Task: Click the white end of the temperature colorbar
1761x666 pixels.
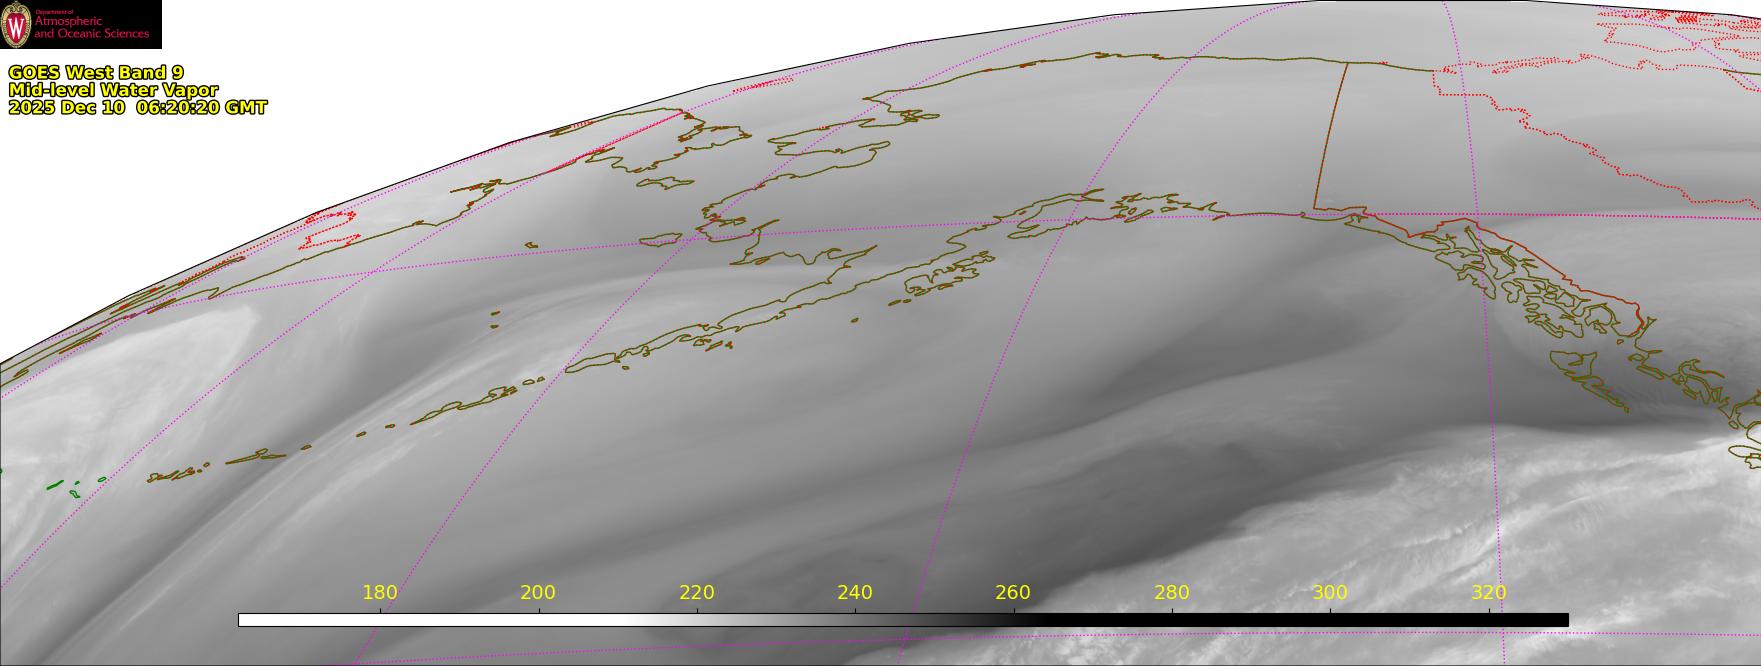Action: [x=430, y=620]
